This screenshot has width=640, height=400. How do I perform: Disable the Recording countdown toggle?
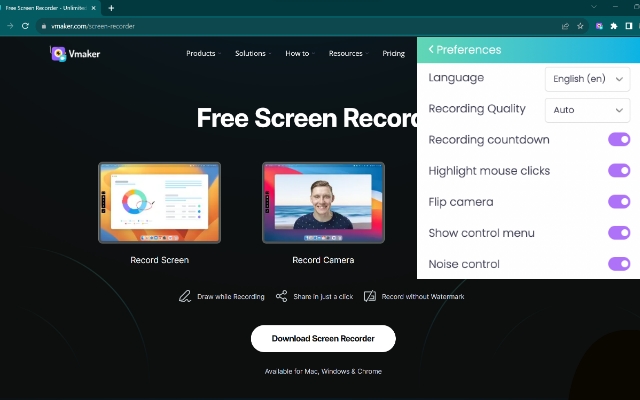(x=619, y=140)
